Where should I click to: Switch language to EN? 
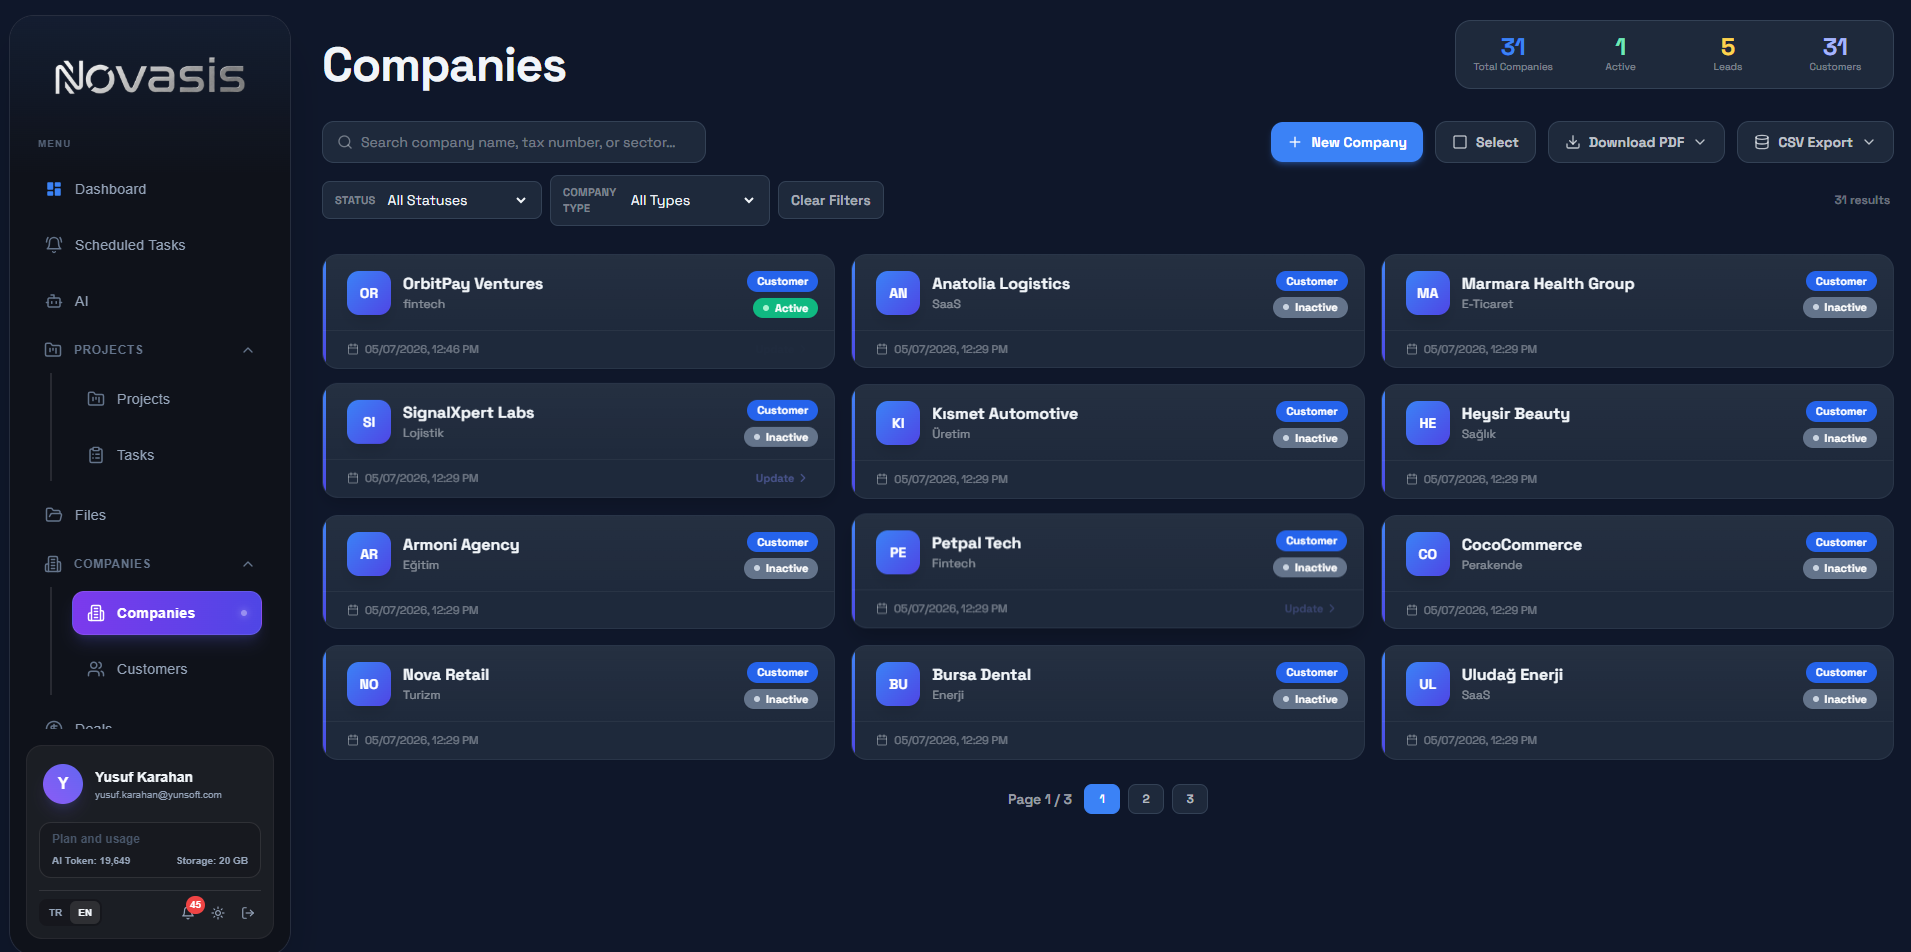[85, 913]
